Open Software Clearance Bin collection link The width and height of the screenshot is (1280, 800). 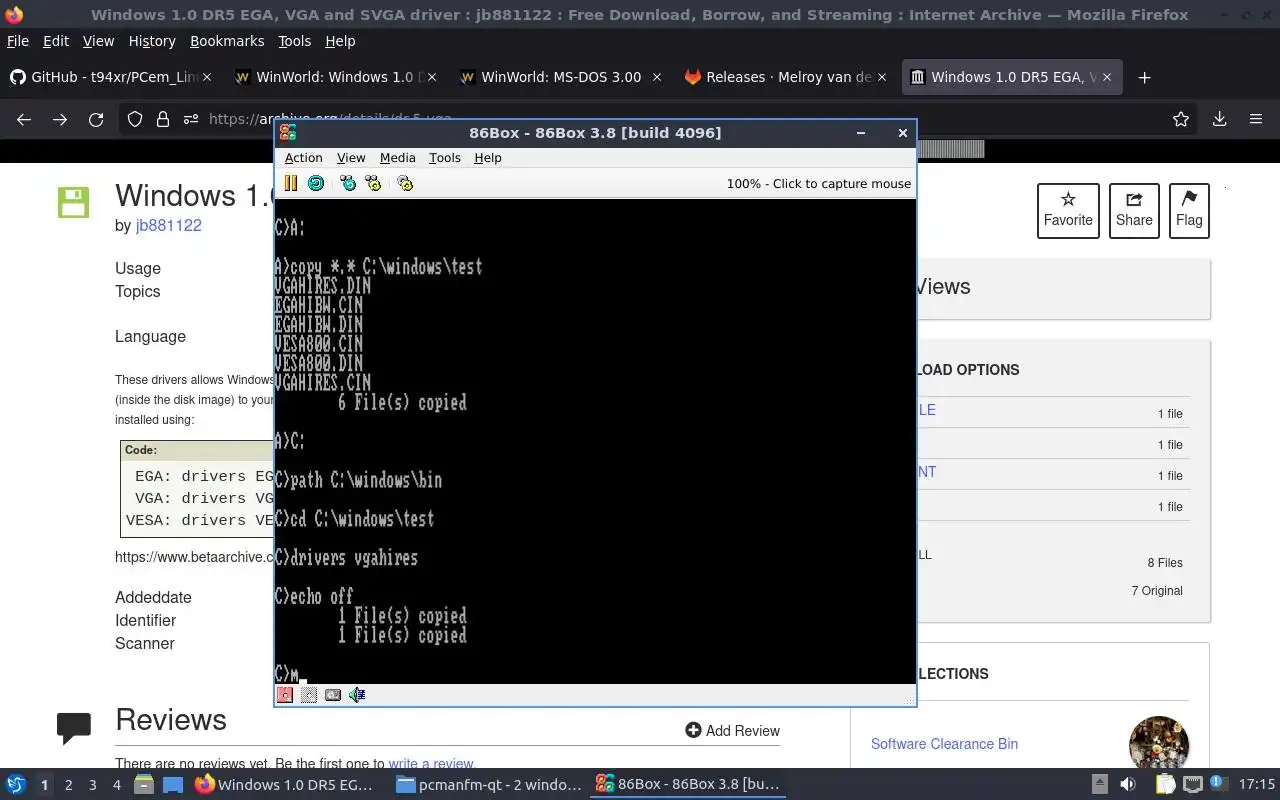pos(944,743)
